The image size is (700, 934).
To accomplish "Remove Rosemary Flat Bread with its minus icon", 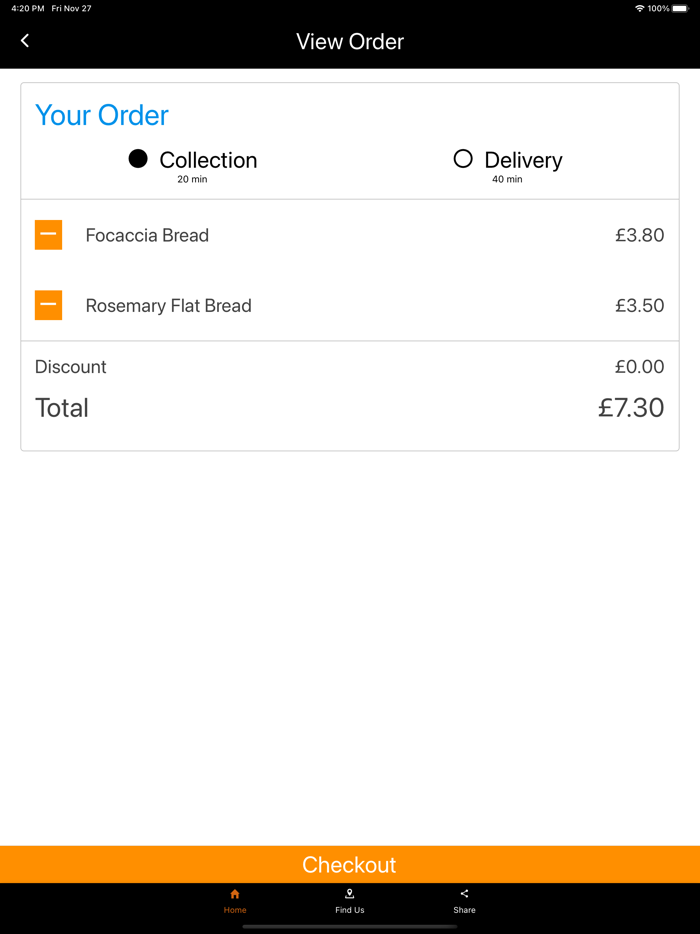I will click(48, 305).
